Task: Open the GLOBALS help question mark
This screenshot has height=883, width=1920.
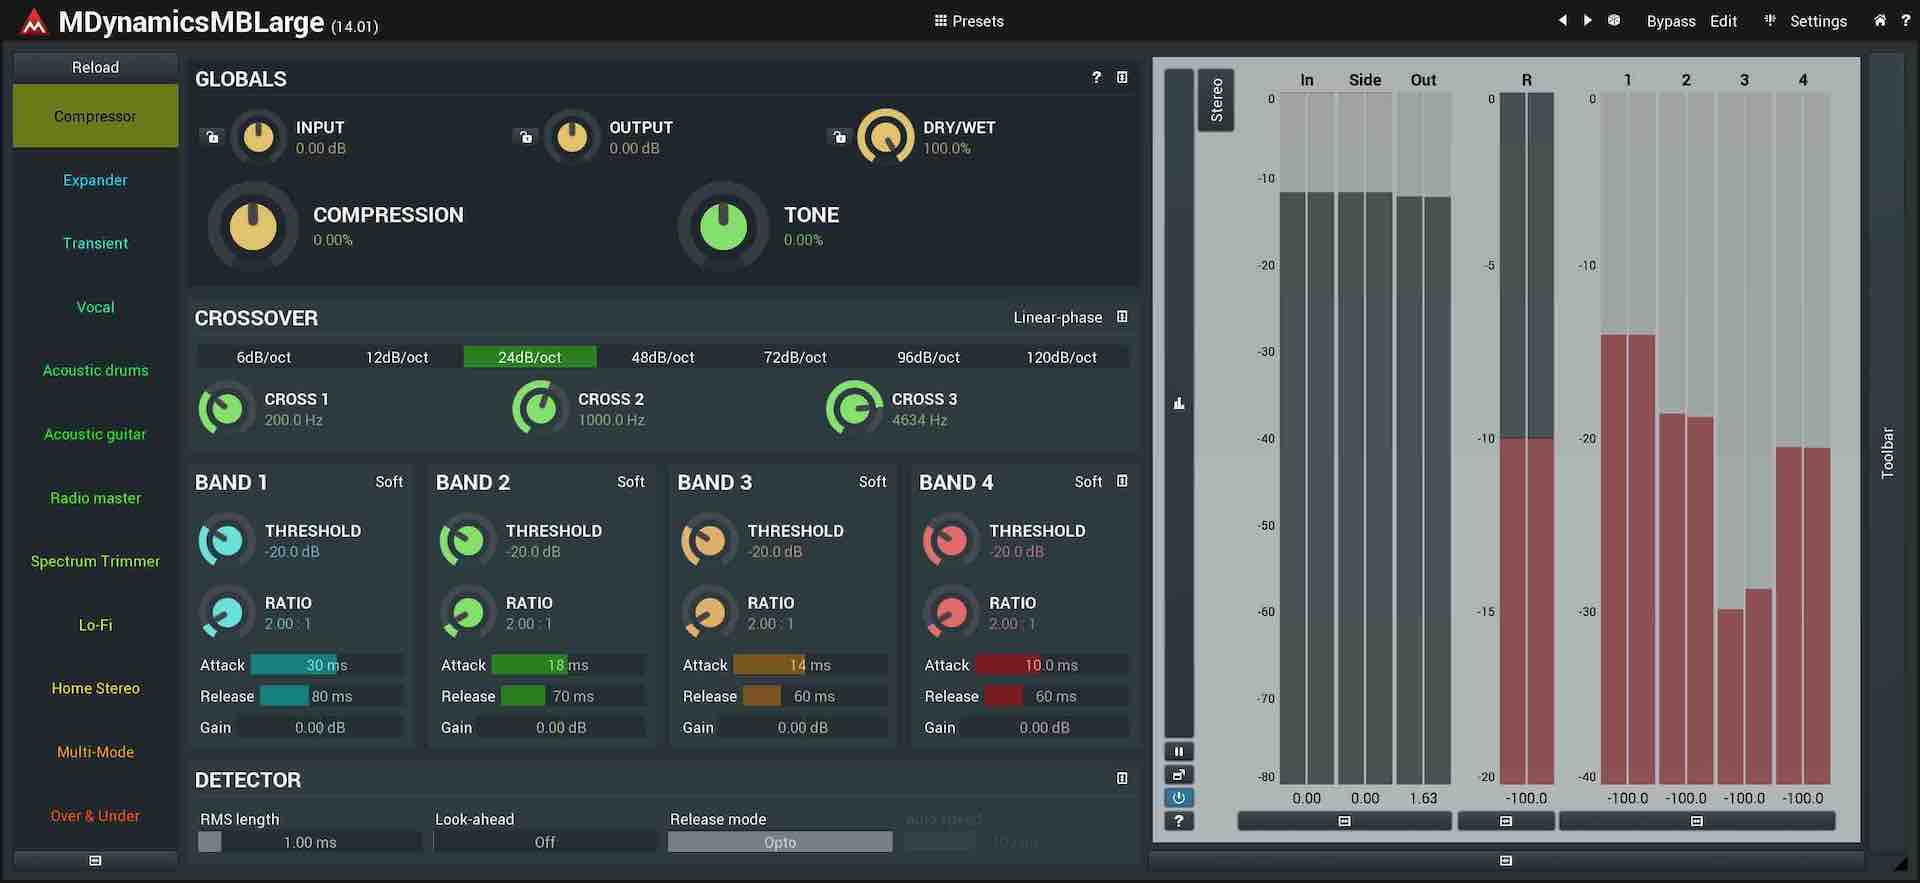Action: [x=1096, y=78]
